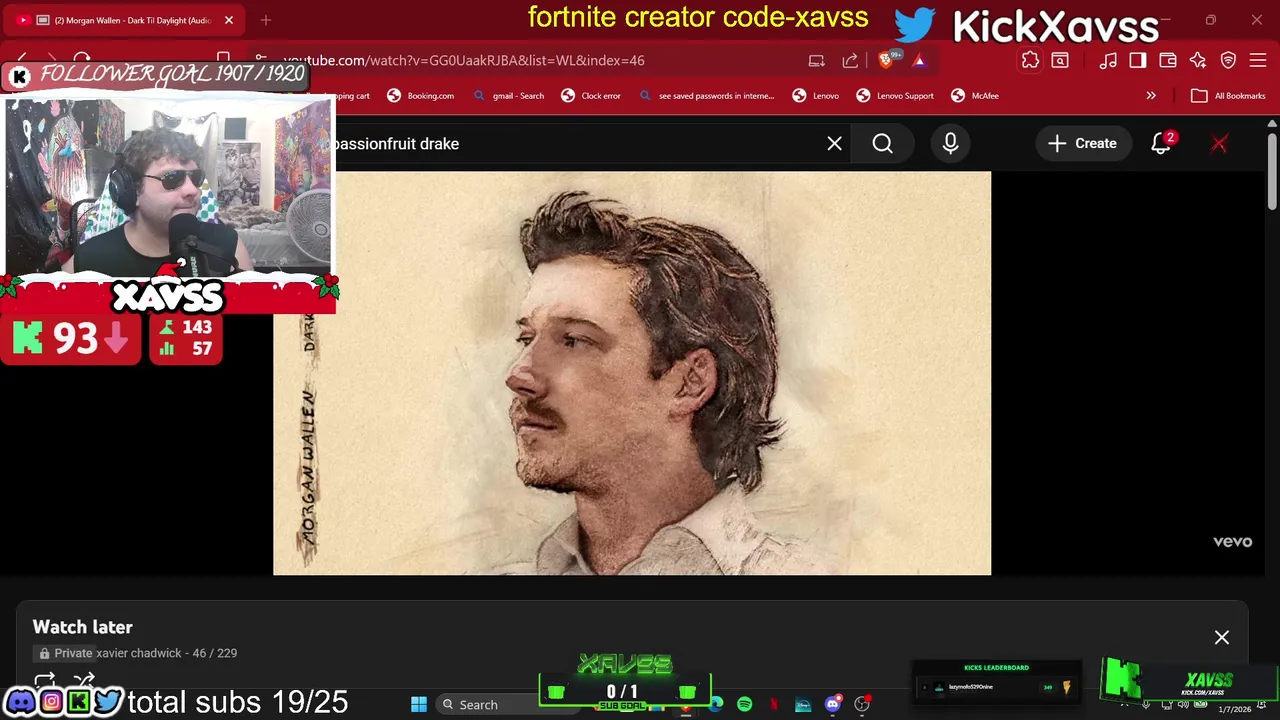Open a new browser tab
Screen dimensions: 1280x720
tap(266, 20)
